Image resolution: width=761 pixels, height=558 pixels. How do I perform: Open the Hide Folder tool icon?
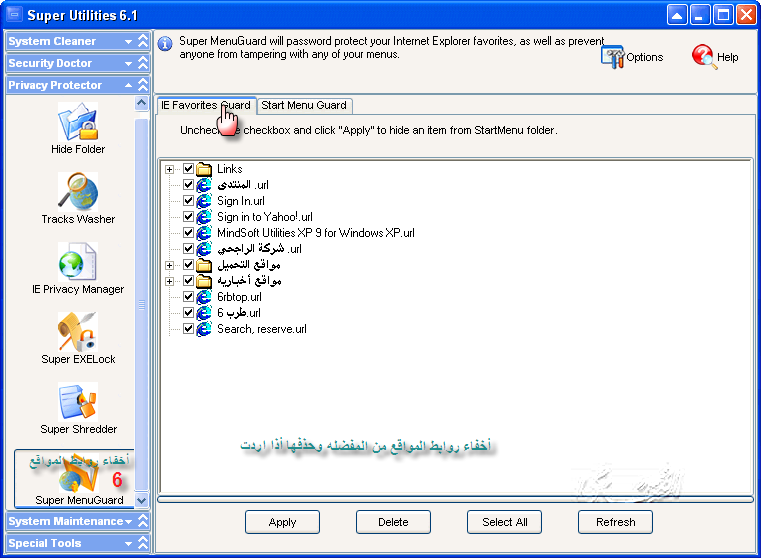(x=78, y=121)
